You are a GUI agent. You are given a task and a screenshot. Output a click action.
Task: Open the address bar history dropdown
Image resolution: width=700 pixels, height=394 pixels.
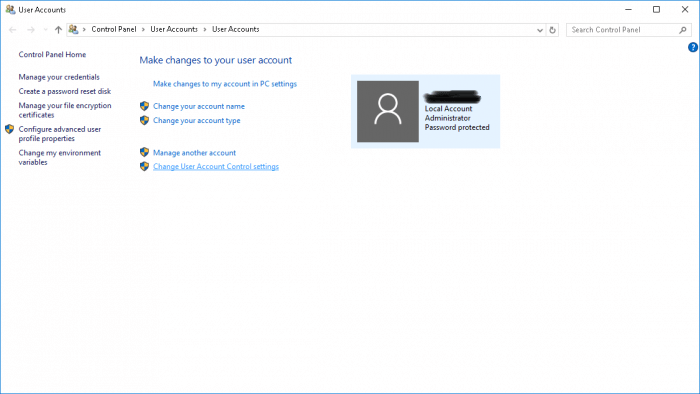pos(540,30)
